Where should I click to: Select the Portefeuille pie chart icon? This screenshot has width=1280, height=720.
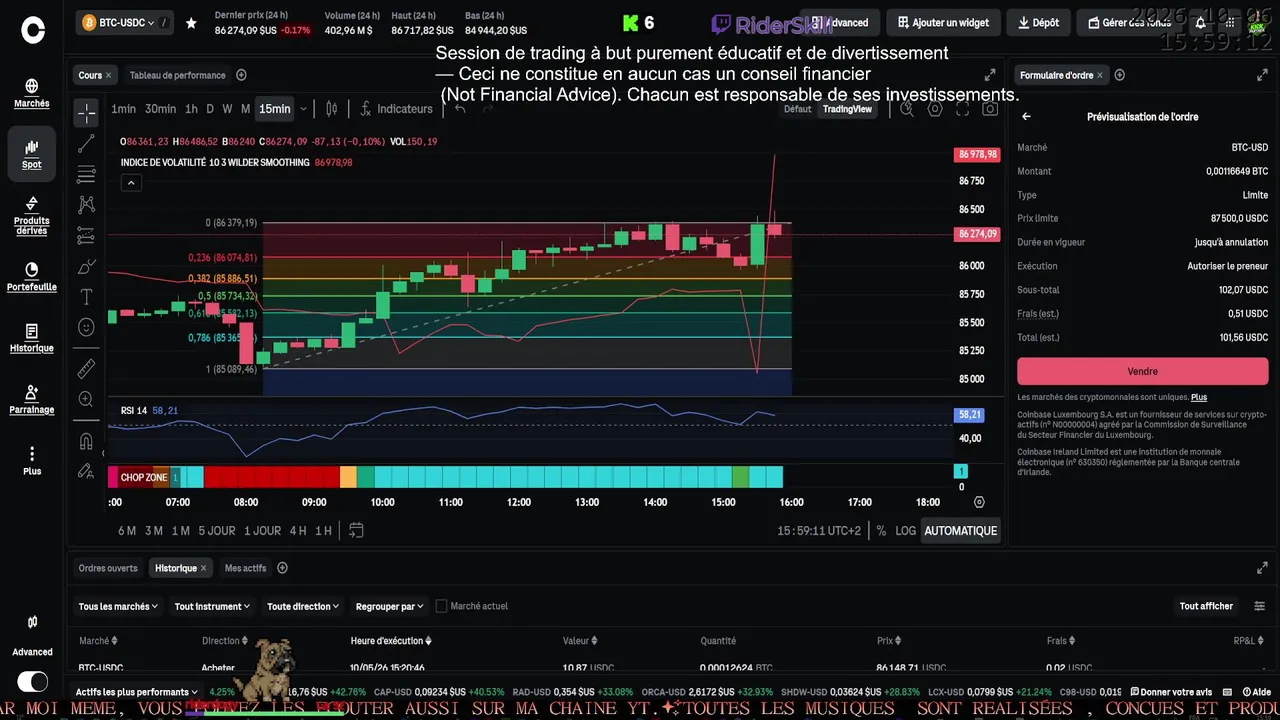tap(32, 270)
